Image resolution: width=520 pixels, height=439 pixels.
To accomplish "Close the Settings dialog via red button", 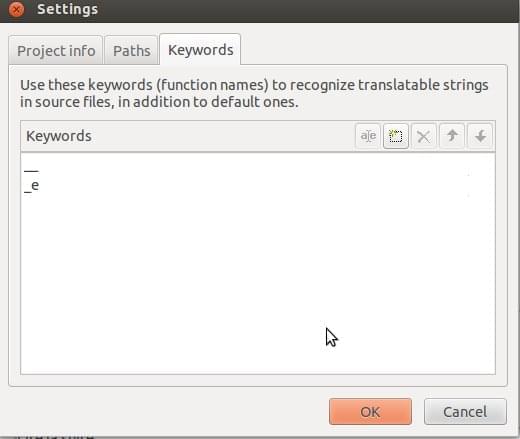I will [16, 9].
